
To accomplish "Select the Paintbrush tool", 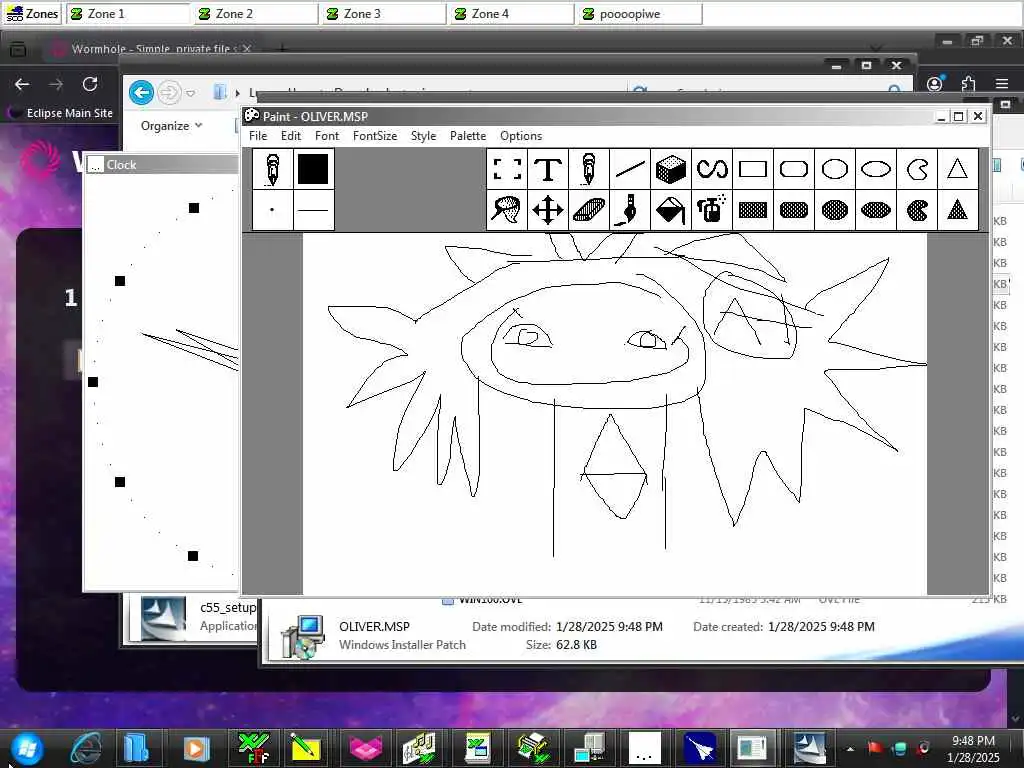I will tap(630, 210).
